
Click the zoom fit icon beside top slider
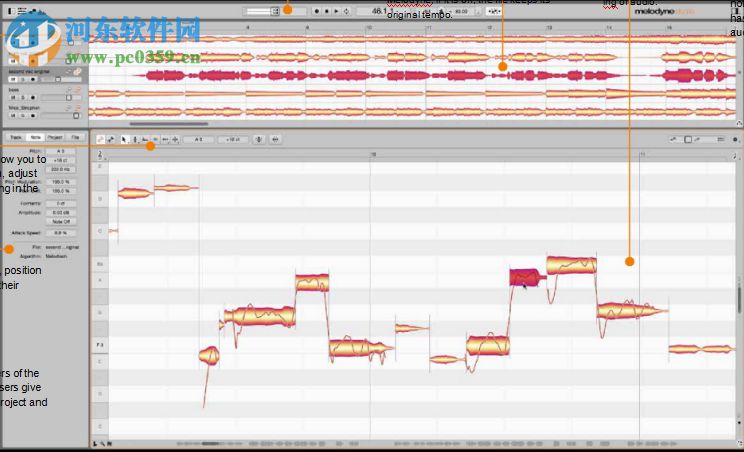click(x=275, y=11)
